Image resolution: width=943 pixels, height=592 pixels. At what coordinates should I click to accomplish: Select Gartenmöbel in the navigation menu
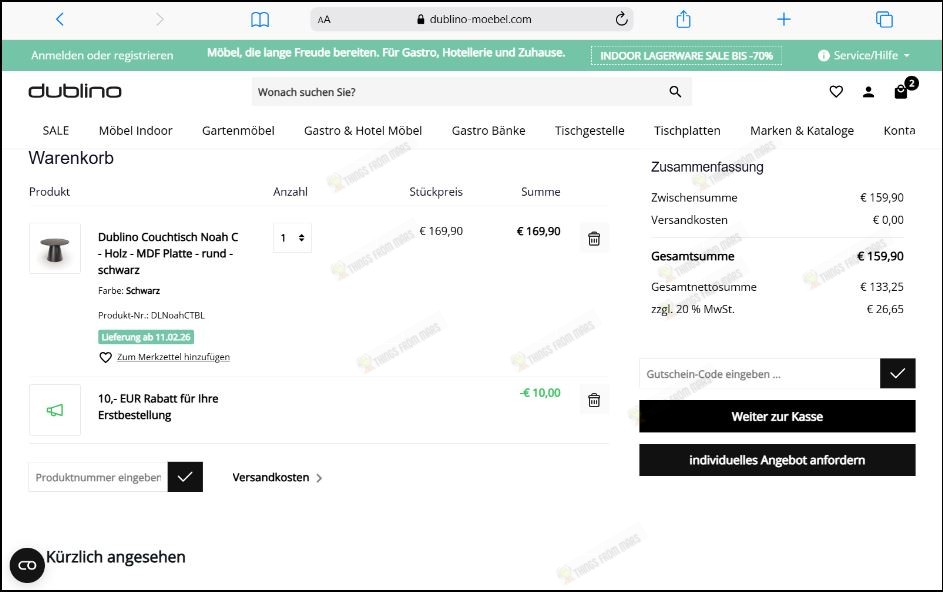[238, 130]
